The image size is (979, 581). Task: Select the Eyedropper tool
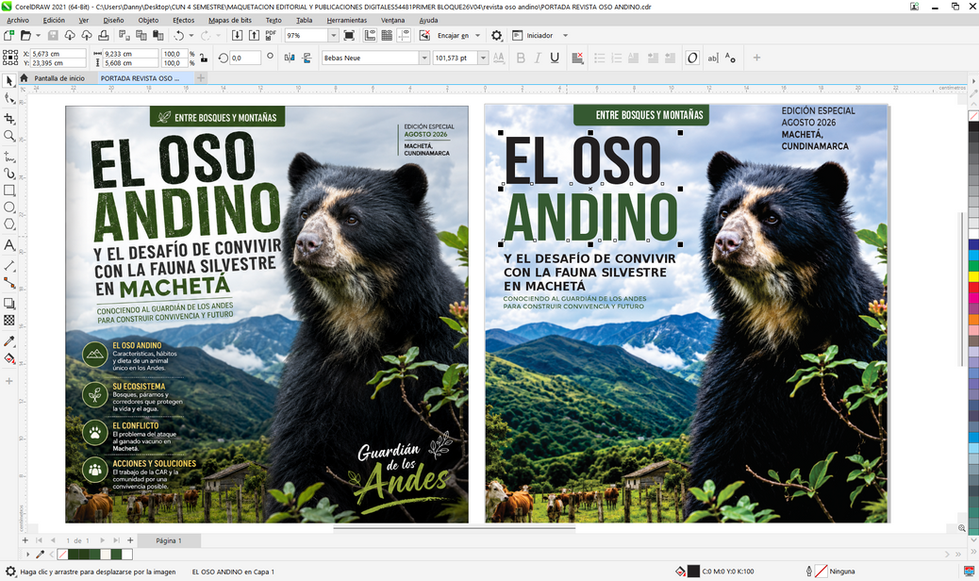9,341
